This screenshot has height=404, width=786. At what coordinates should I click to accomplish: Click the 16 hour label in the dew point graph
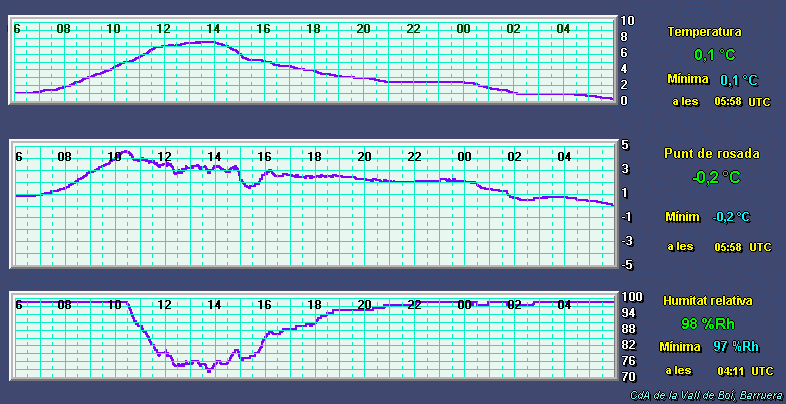tap(265, 157)
